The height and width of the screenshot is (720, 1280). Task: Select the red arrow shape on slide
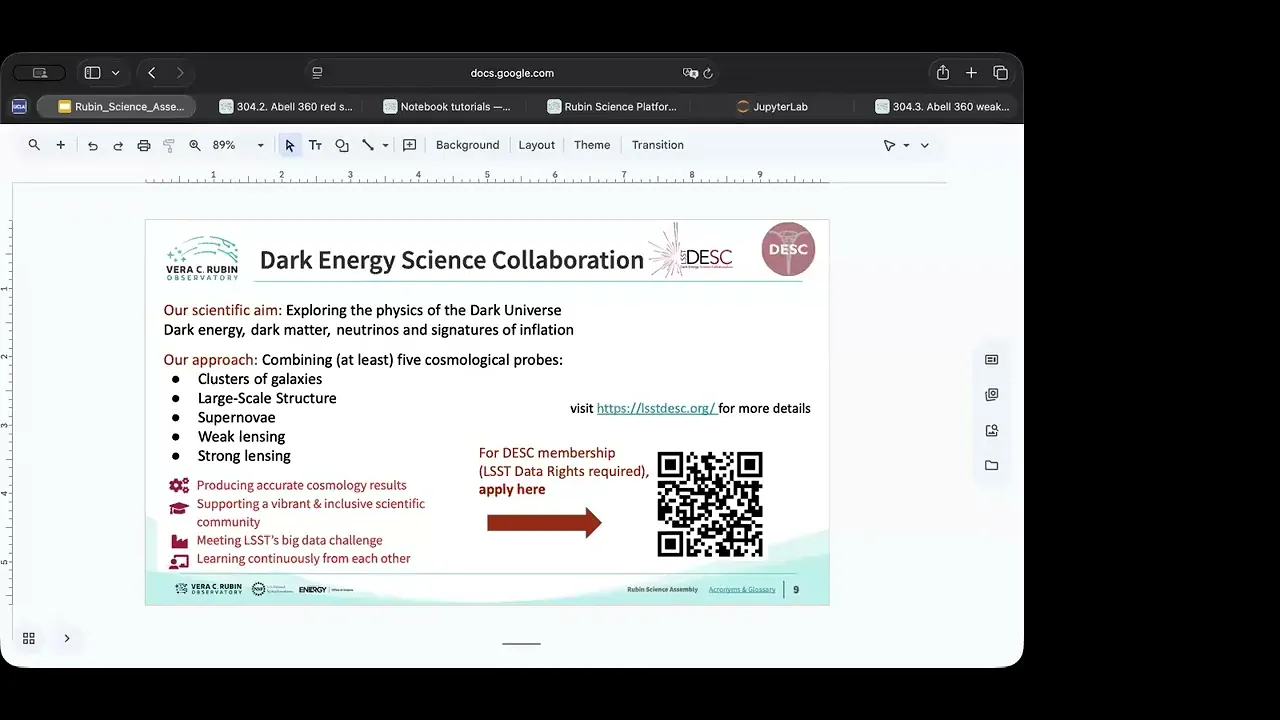[544, 522]
